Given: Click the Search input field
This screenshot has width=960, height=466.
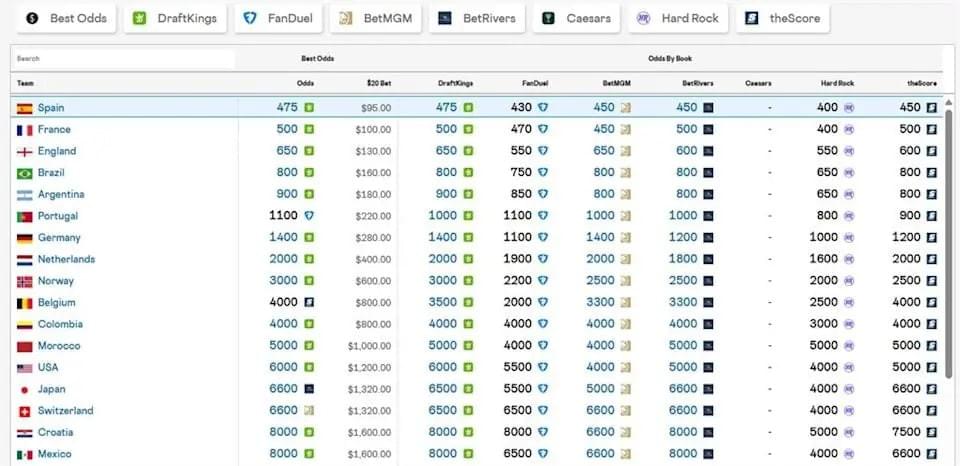Looking at the screenshot, I should click(124, 59).
